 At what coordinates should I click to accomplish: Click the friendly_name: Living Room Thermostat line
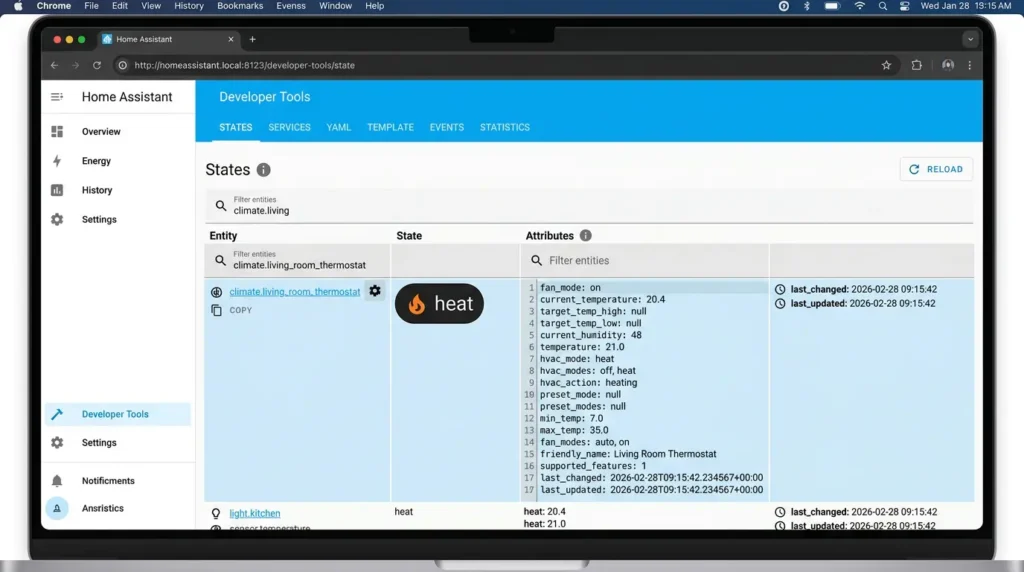click(628, 454)
